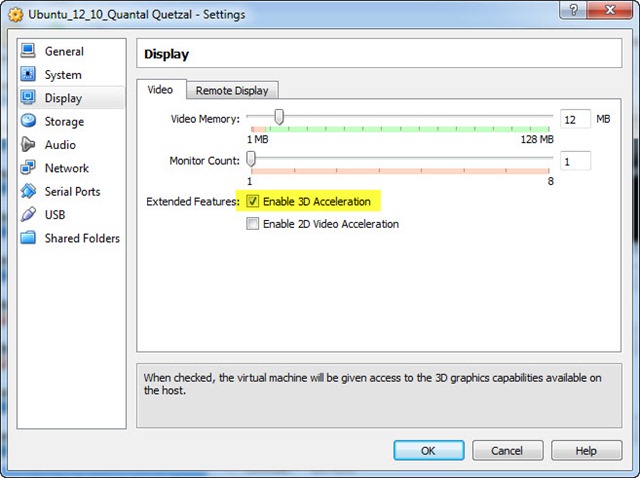This screenshot has height=478, width=640.
Task: Click the Cancel button
Action: tap(507, 451)
